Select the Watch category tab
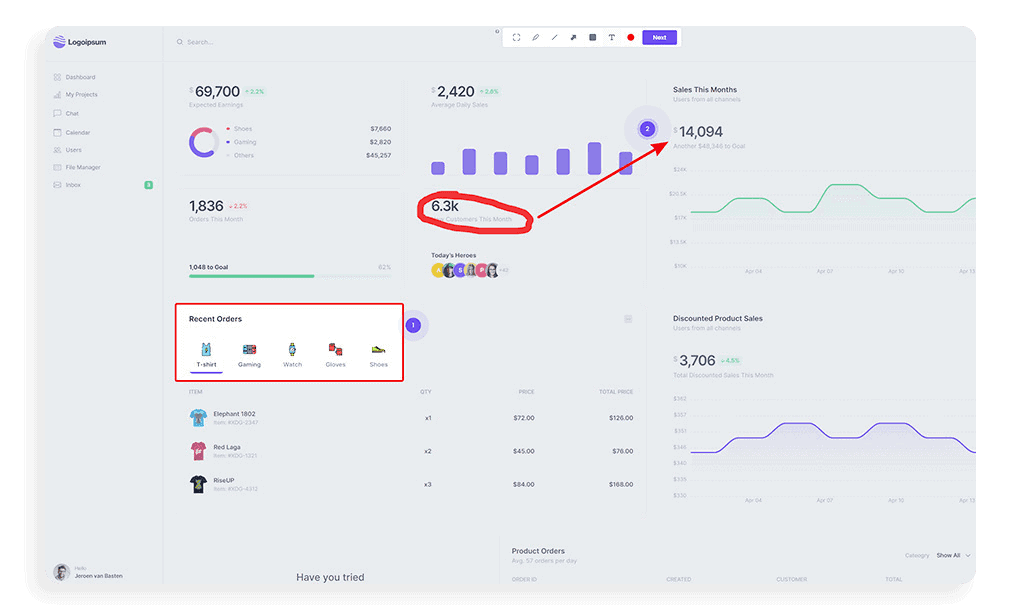Viewport: 1024px width, 612px height. click(x=292, y=355)
